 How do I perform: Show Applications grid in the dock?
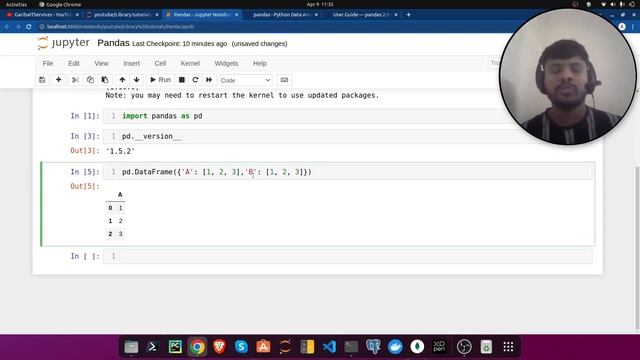click(508, 347)
